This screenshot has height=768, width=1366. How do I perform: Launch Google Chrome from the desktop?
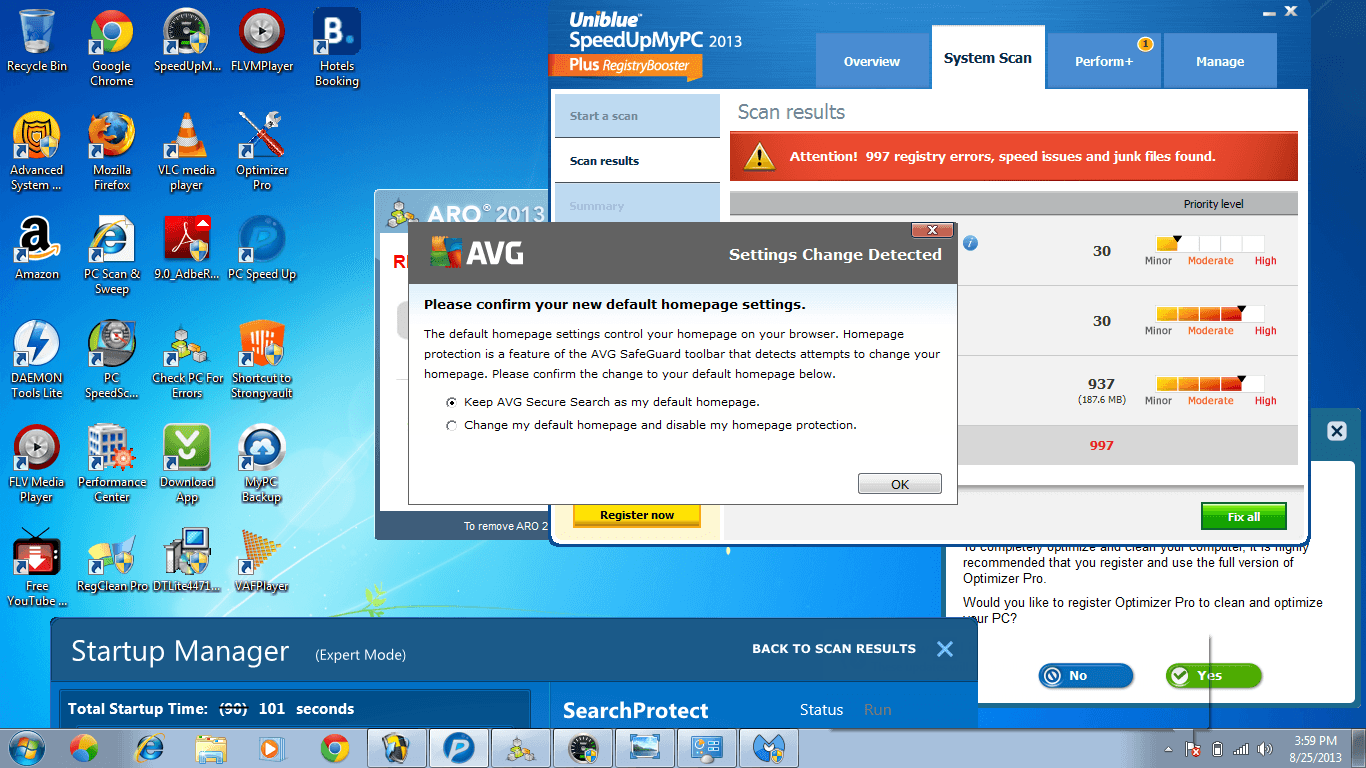point(111,48)
